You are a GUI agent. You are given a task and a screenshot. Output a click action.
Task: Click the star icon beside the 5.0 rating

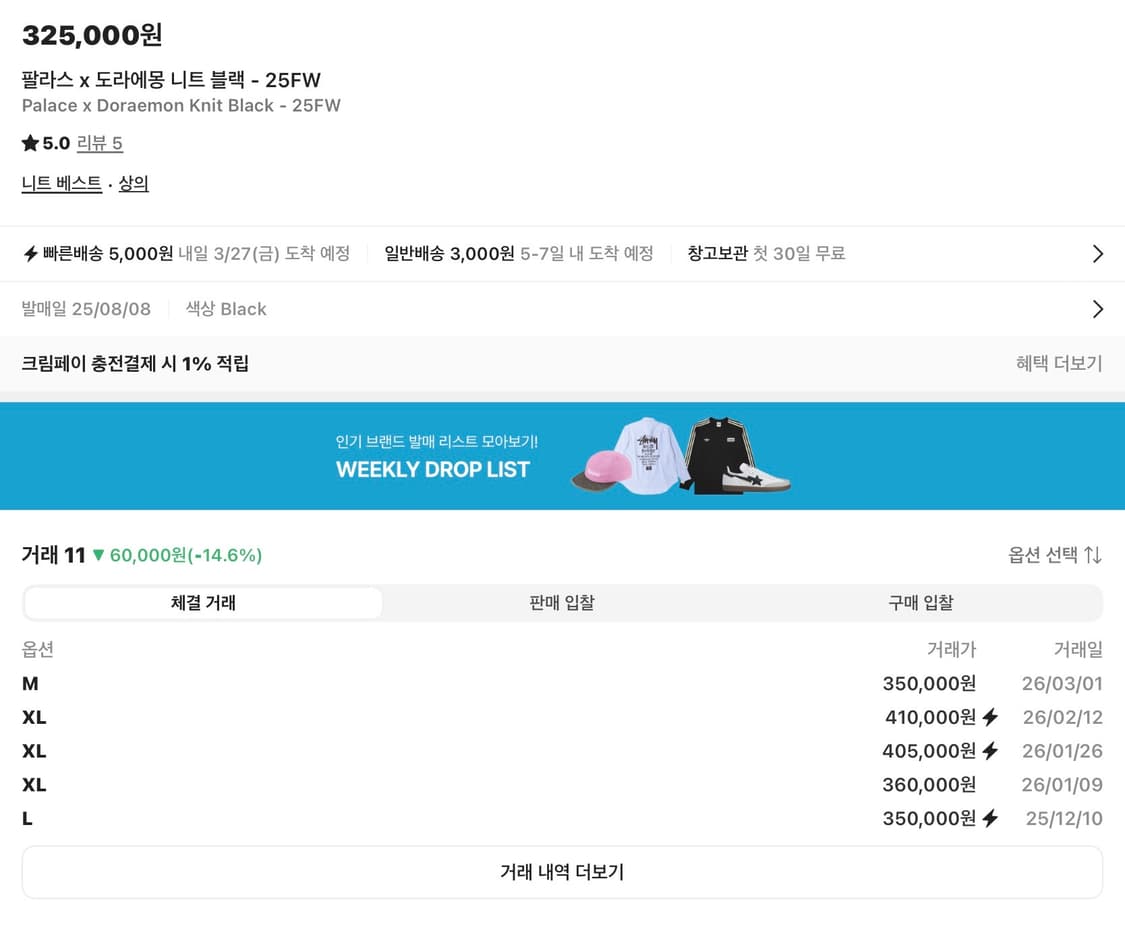click(29, 143)
